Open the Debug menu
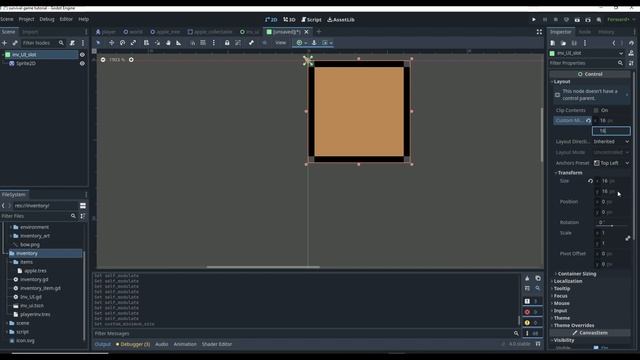This screenshot has height=360, width=640. tap(47, 19)
